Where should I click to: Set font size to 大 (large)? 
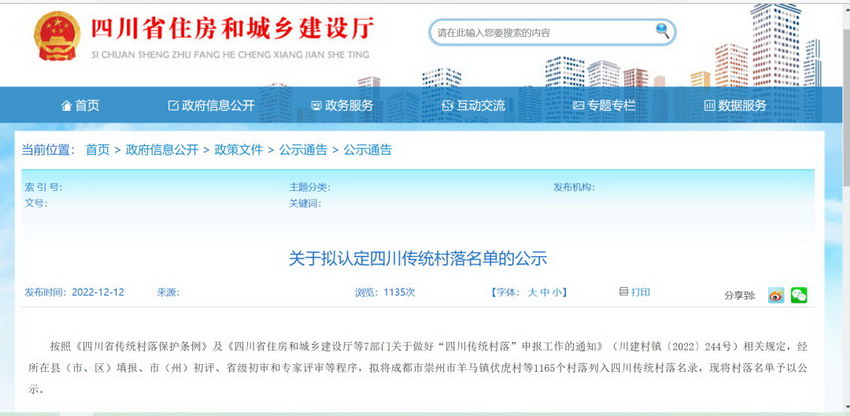point(532,292)
